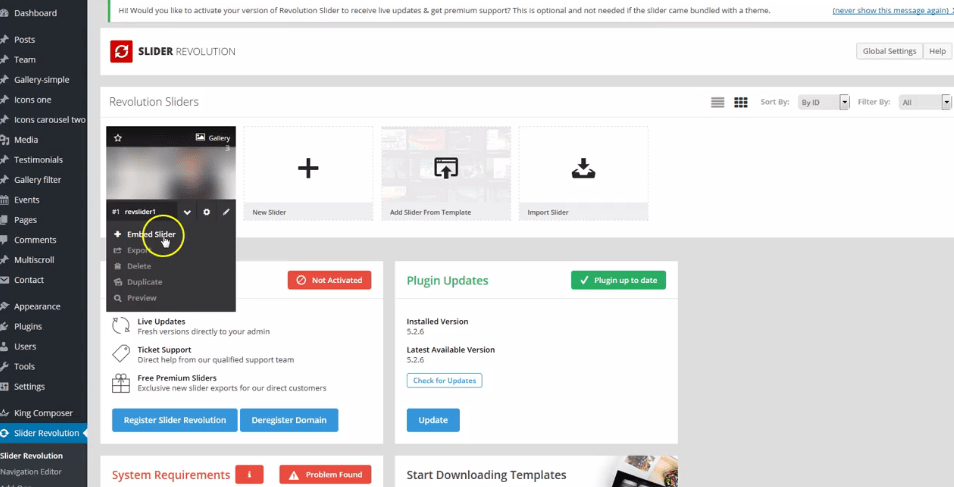The image size is (954, 487).
Task: Select Embed Slider from the menu
Action: pyautogui.click(x=150, y=235)
